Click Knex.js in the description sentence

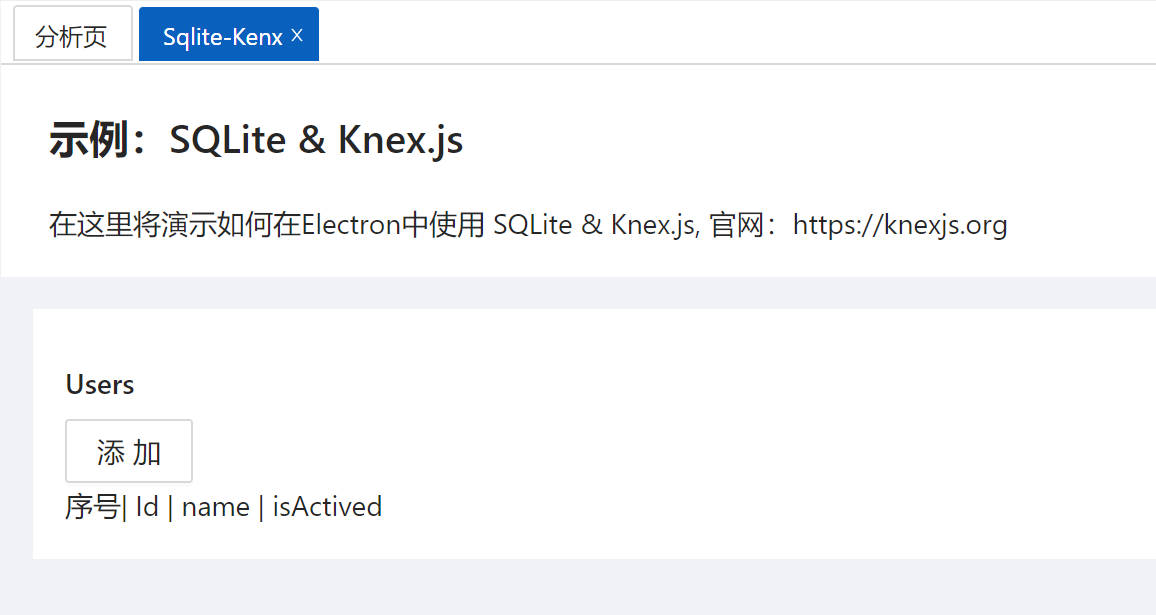click(653, 225)
